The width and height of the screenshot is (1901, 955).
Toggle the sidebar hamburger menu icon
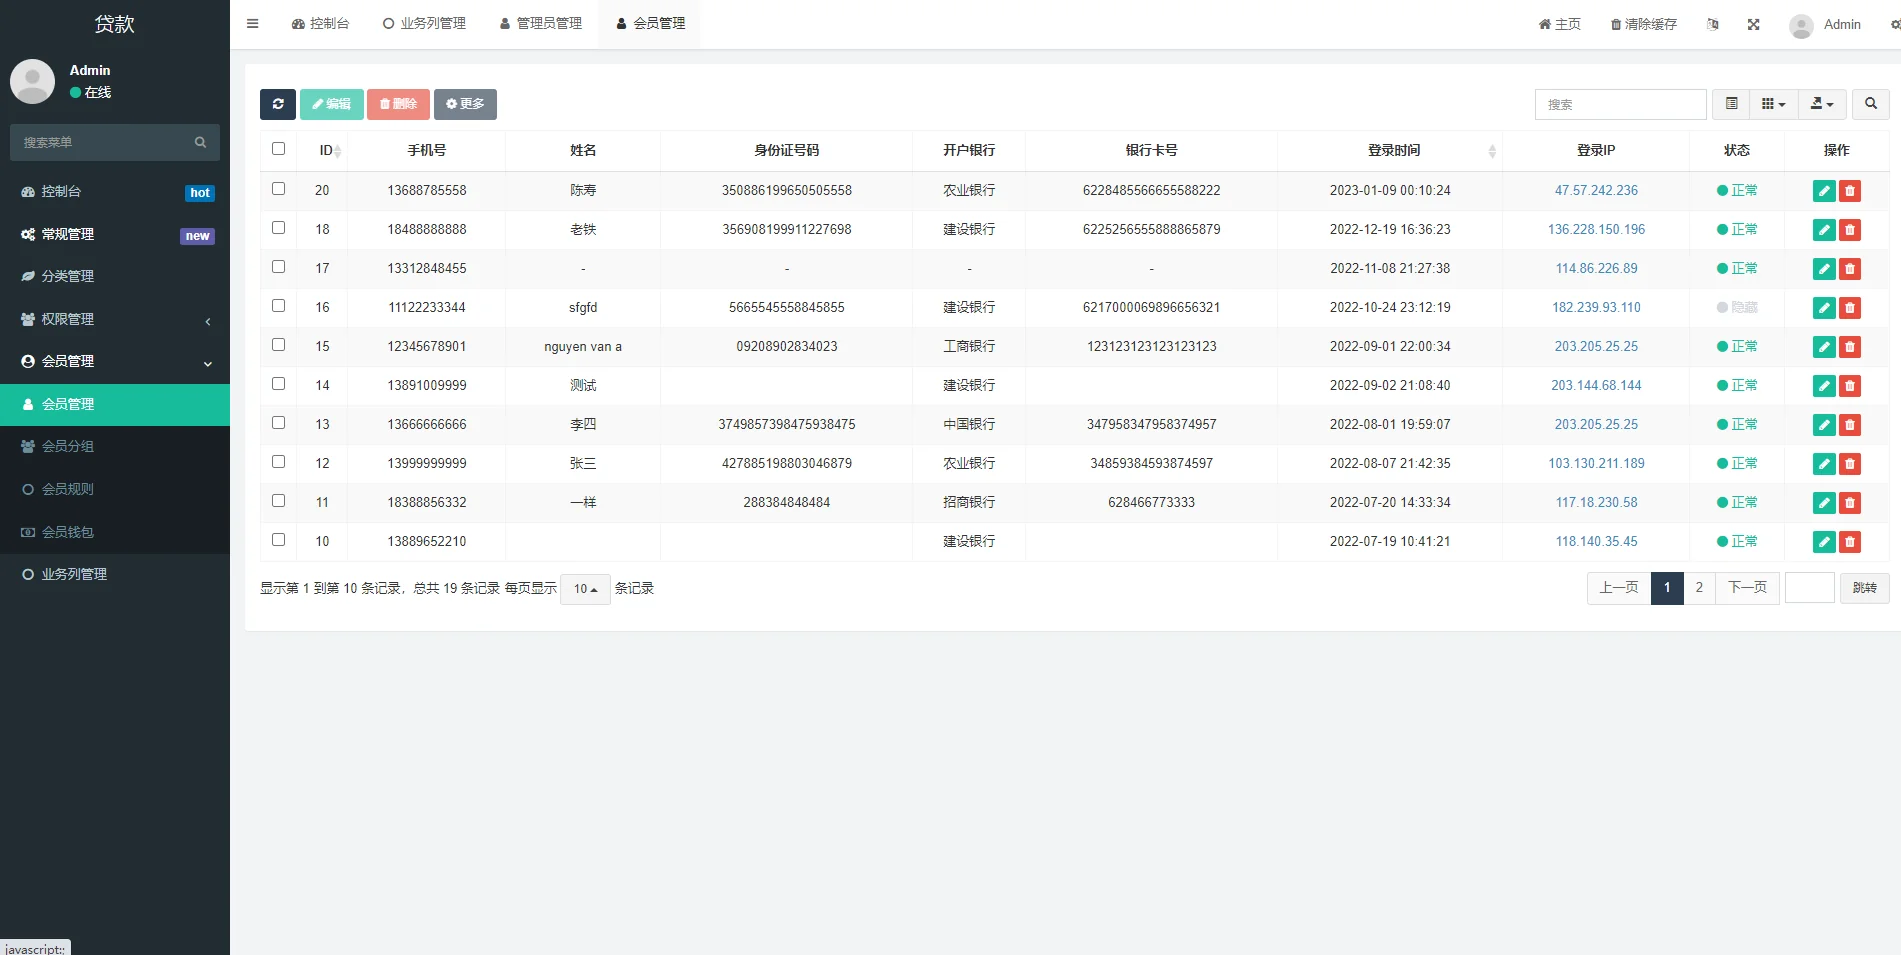click(252, 24)
